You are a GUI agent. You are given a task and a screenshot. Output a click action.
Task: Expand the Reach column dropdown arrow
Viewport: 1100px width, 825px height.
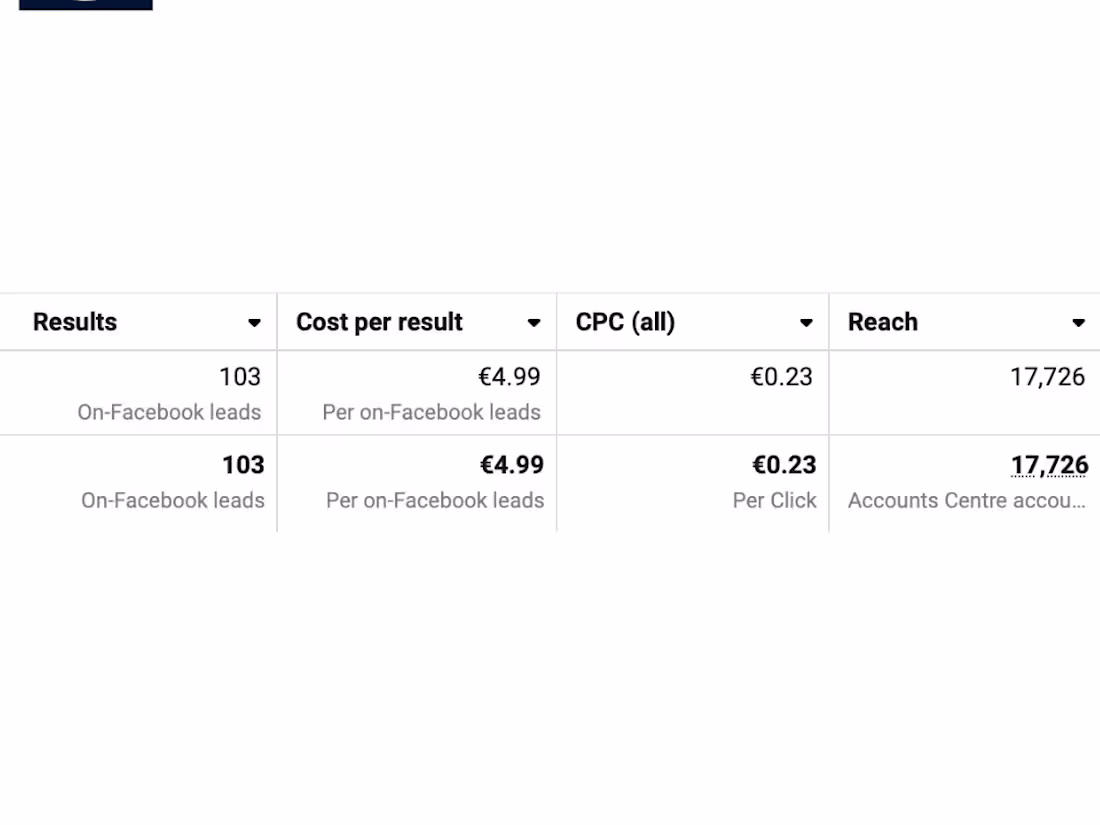1078,323
